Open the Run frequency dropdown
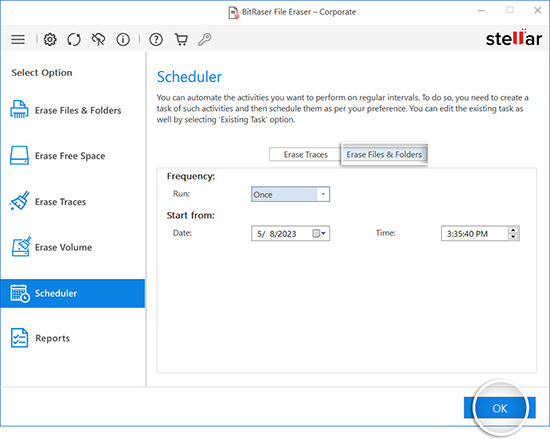The height and width of the screenshot is (439, 550). 290,194
